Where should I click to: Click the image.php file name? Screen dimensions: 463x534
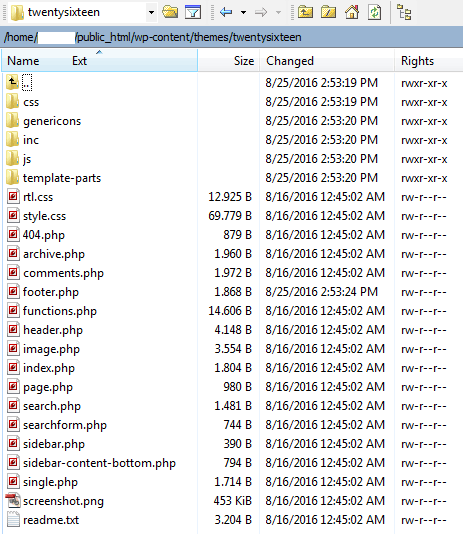(51, 349)
